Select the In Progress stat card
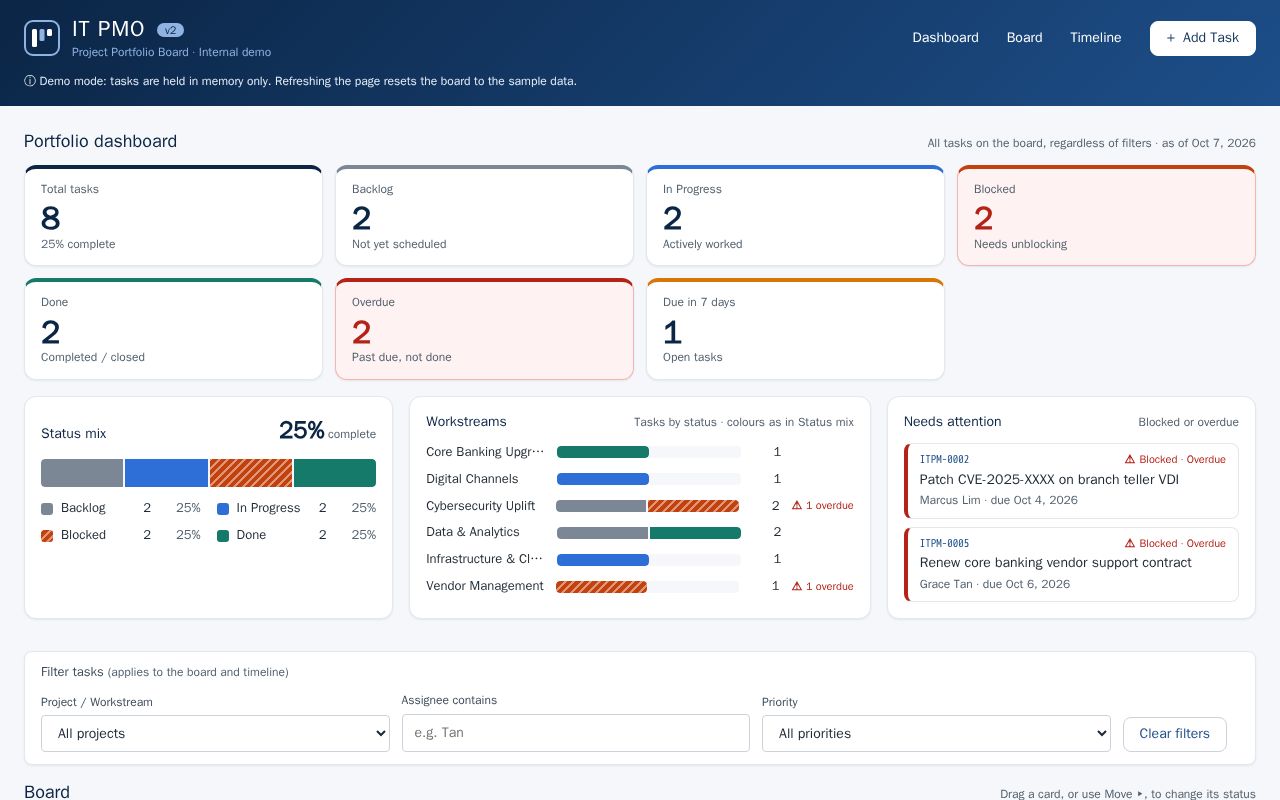The width and height of the screenshot is (1280, 800). 795,215
